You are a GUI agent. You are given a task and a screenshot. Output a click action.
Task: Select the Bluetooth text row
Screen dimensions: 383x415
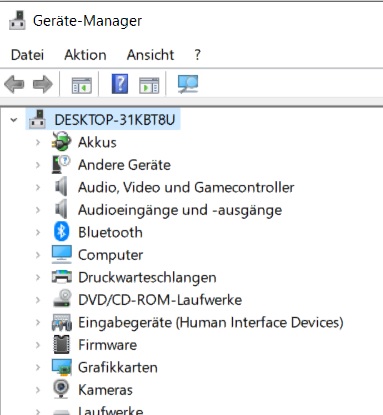pyautogui.click(x=110, y=232)
